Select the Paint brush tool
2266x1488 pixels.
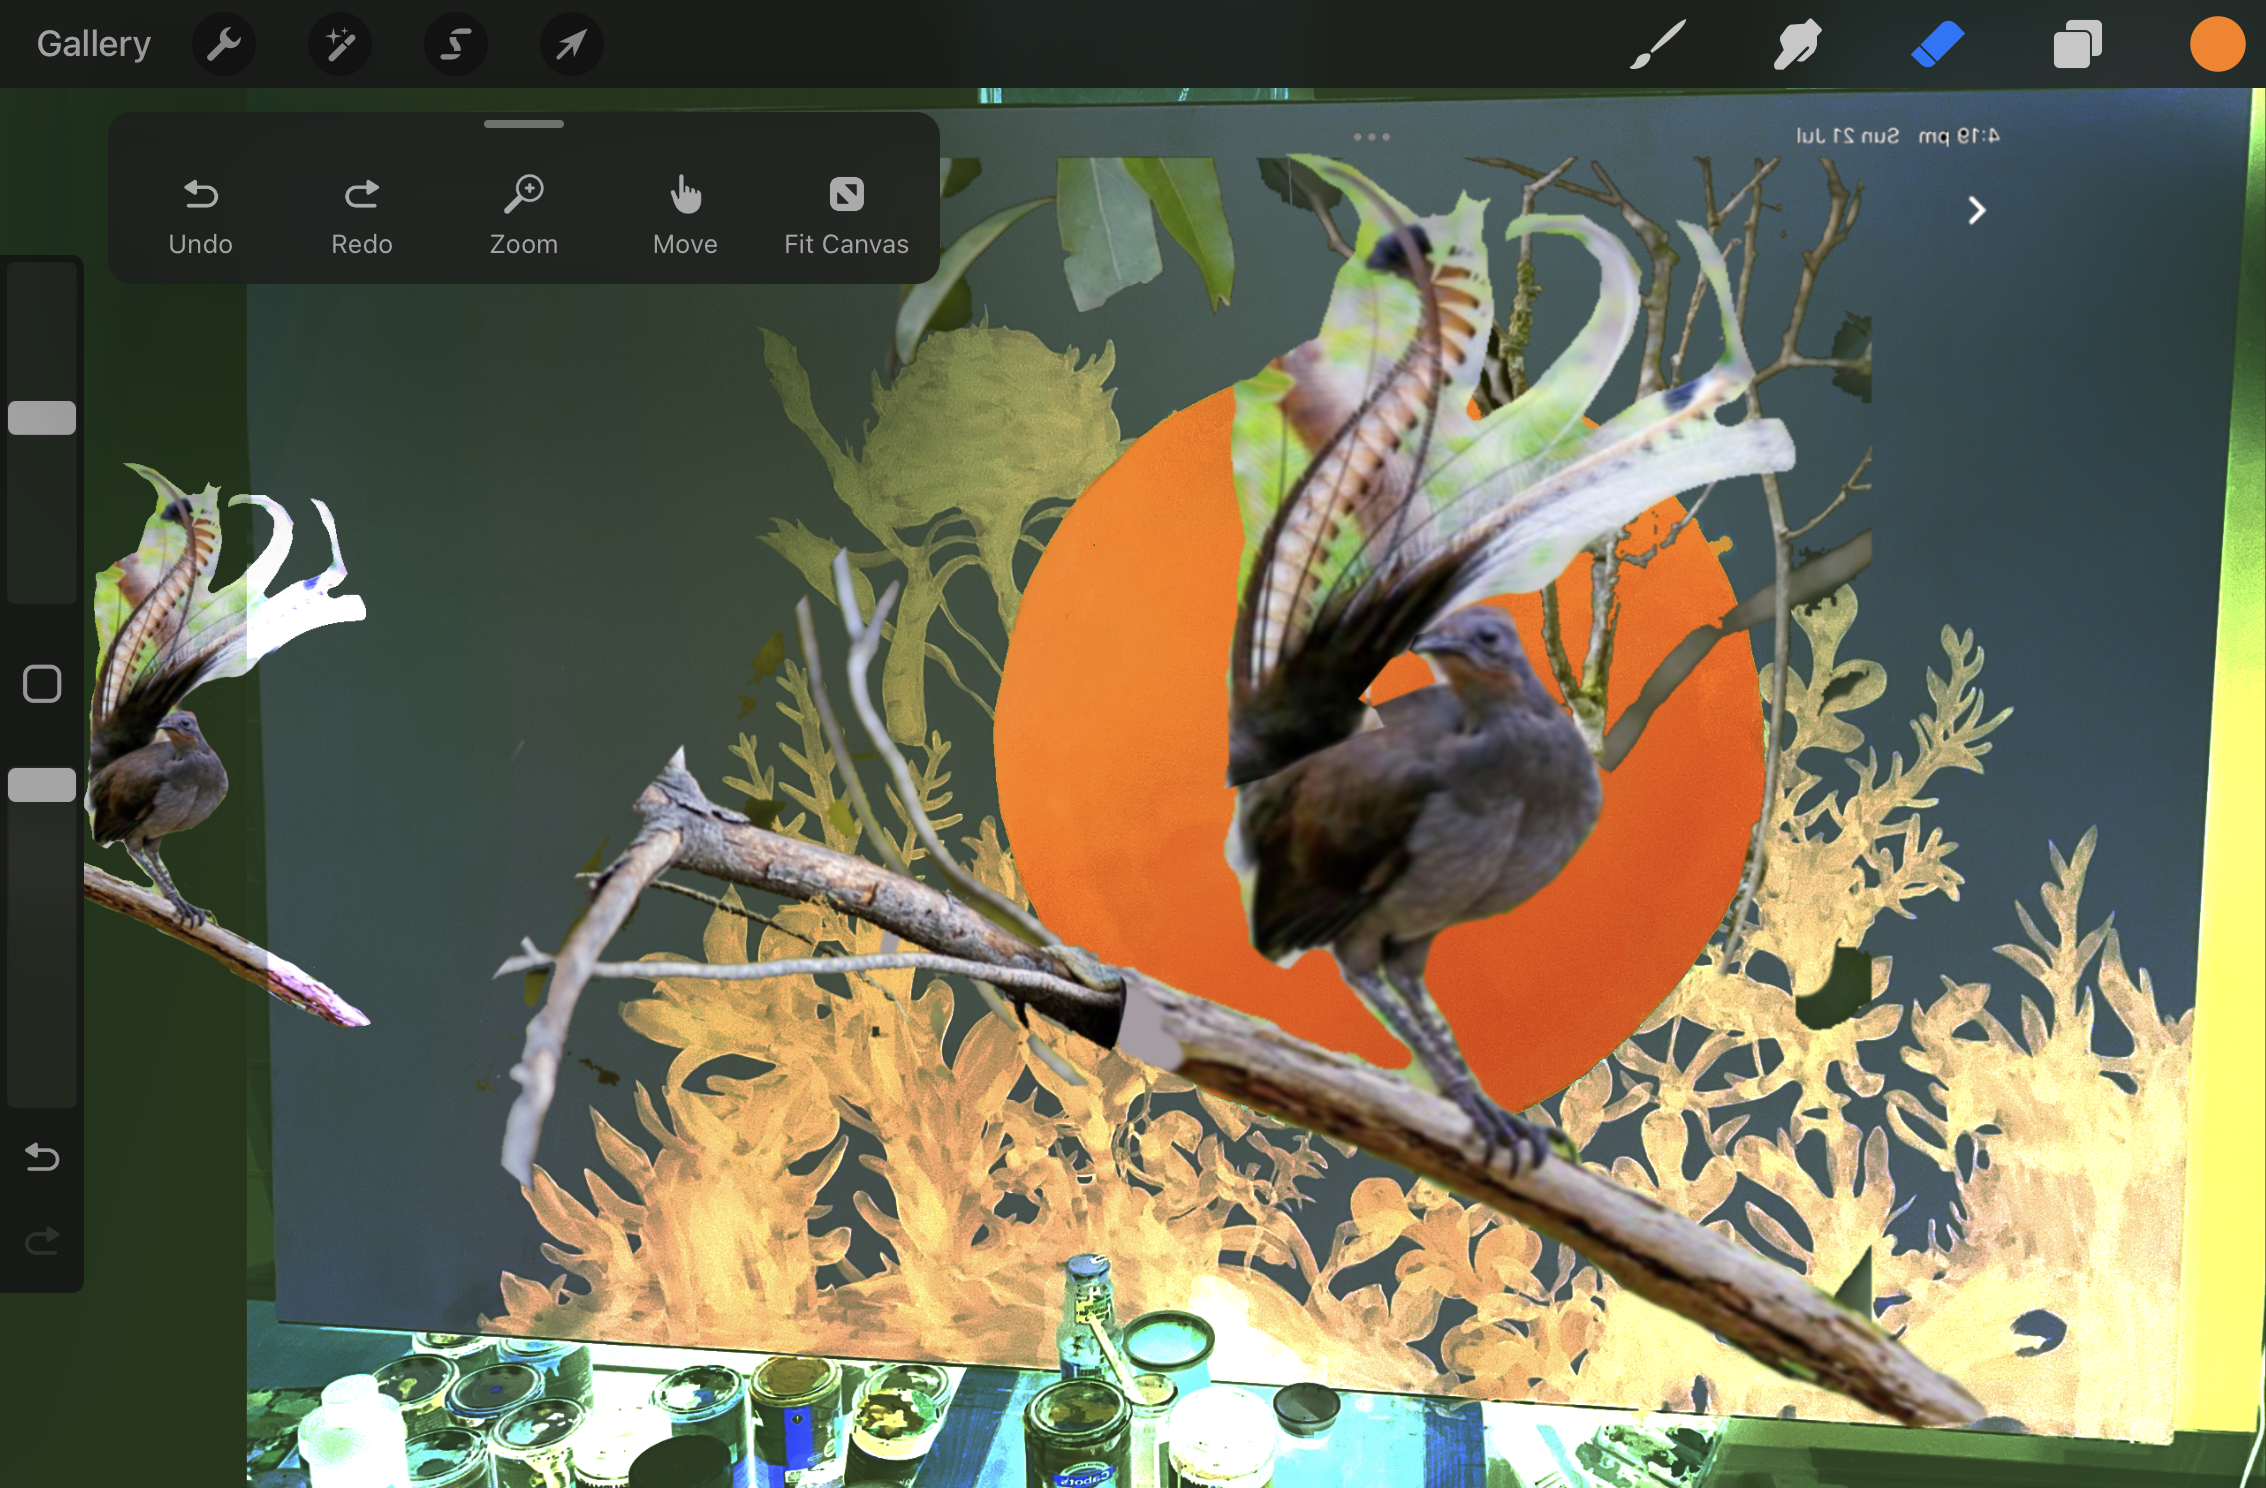coord(1657,44)
